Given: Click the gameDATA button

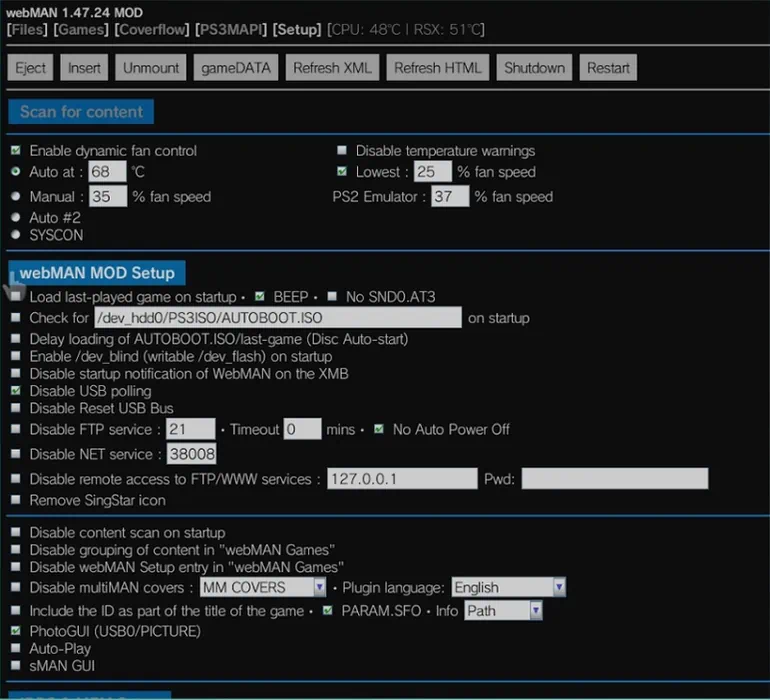Looking at the screenshot, I should click(x=236, y=68).
